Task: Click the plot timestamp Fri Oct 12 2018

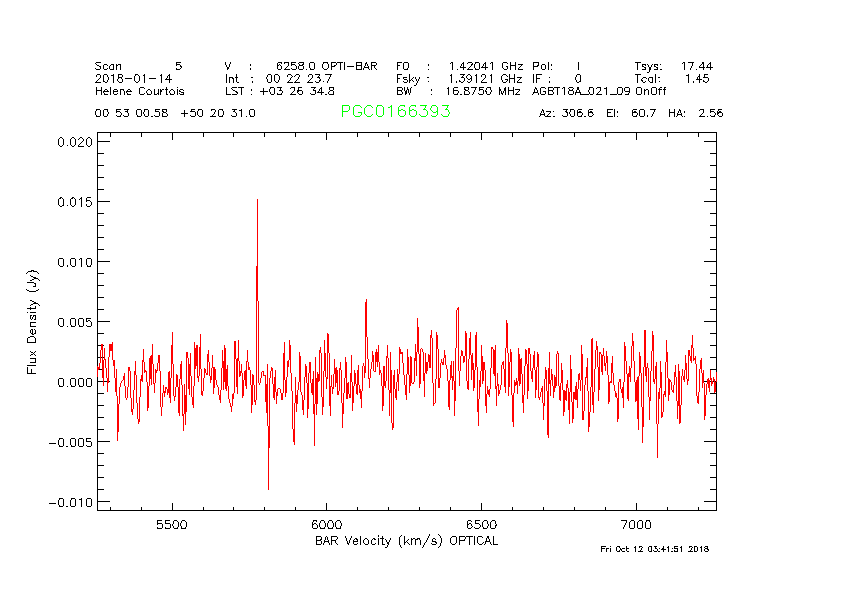Action: (x=655, y=549)
